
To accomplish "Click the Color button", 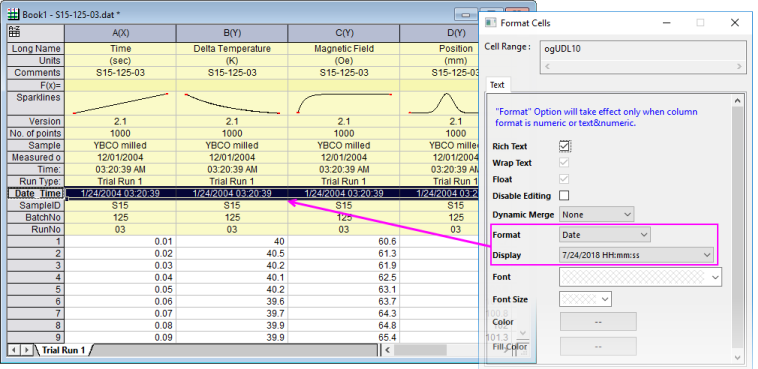I will click(x=598, y=322).
